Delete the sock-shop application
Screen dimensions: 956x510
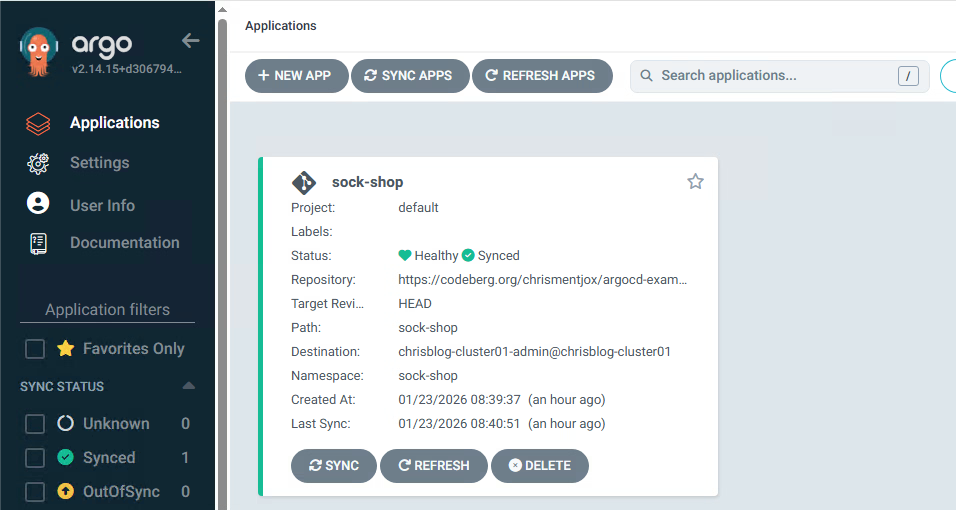pyautogui.click(x=539, y=466)
